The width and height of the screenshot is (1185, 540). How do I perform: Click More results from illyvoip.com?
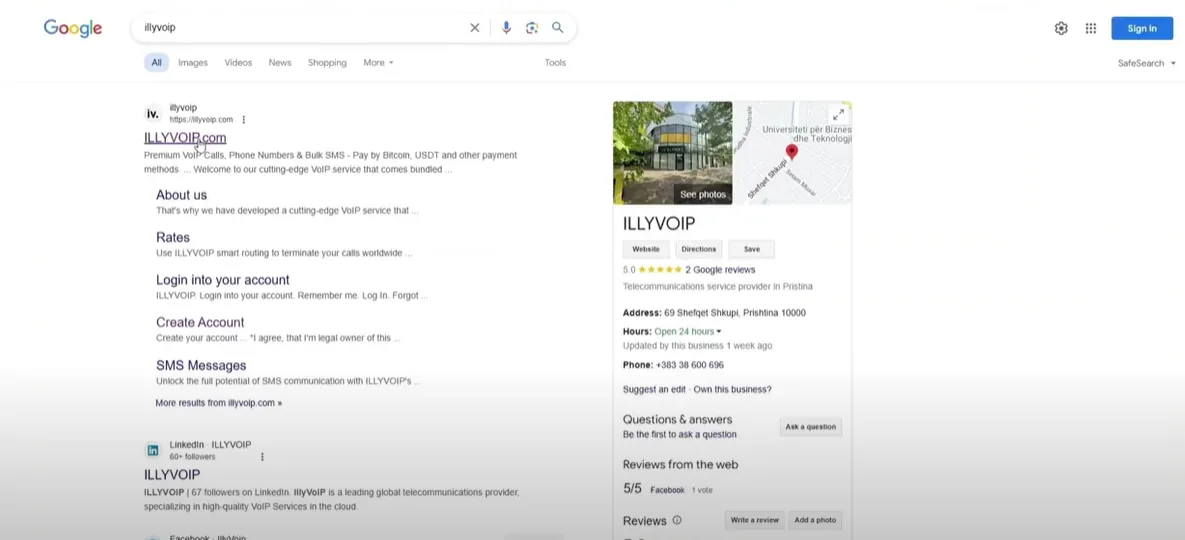pos(218,403)
